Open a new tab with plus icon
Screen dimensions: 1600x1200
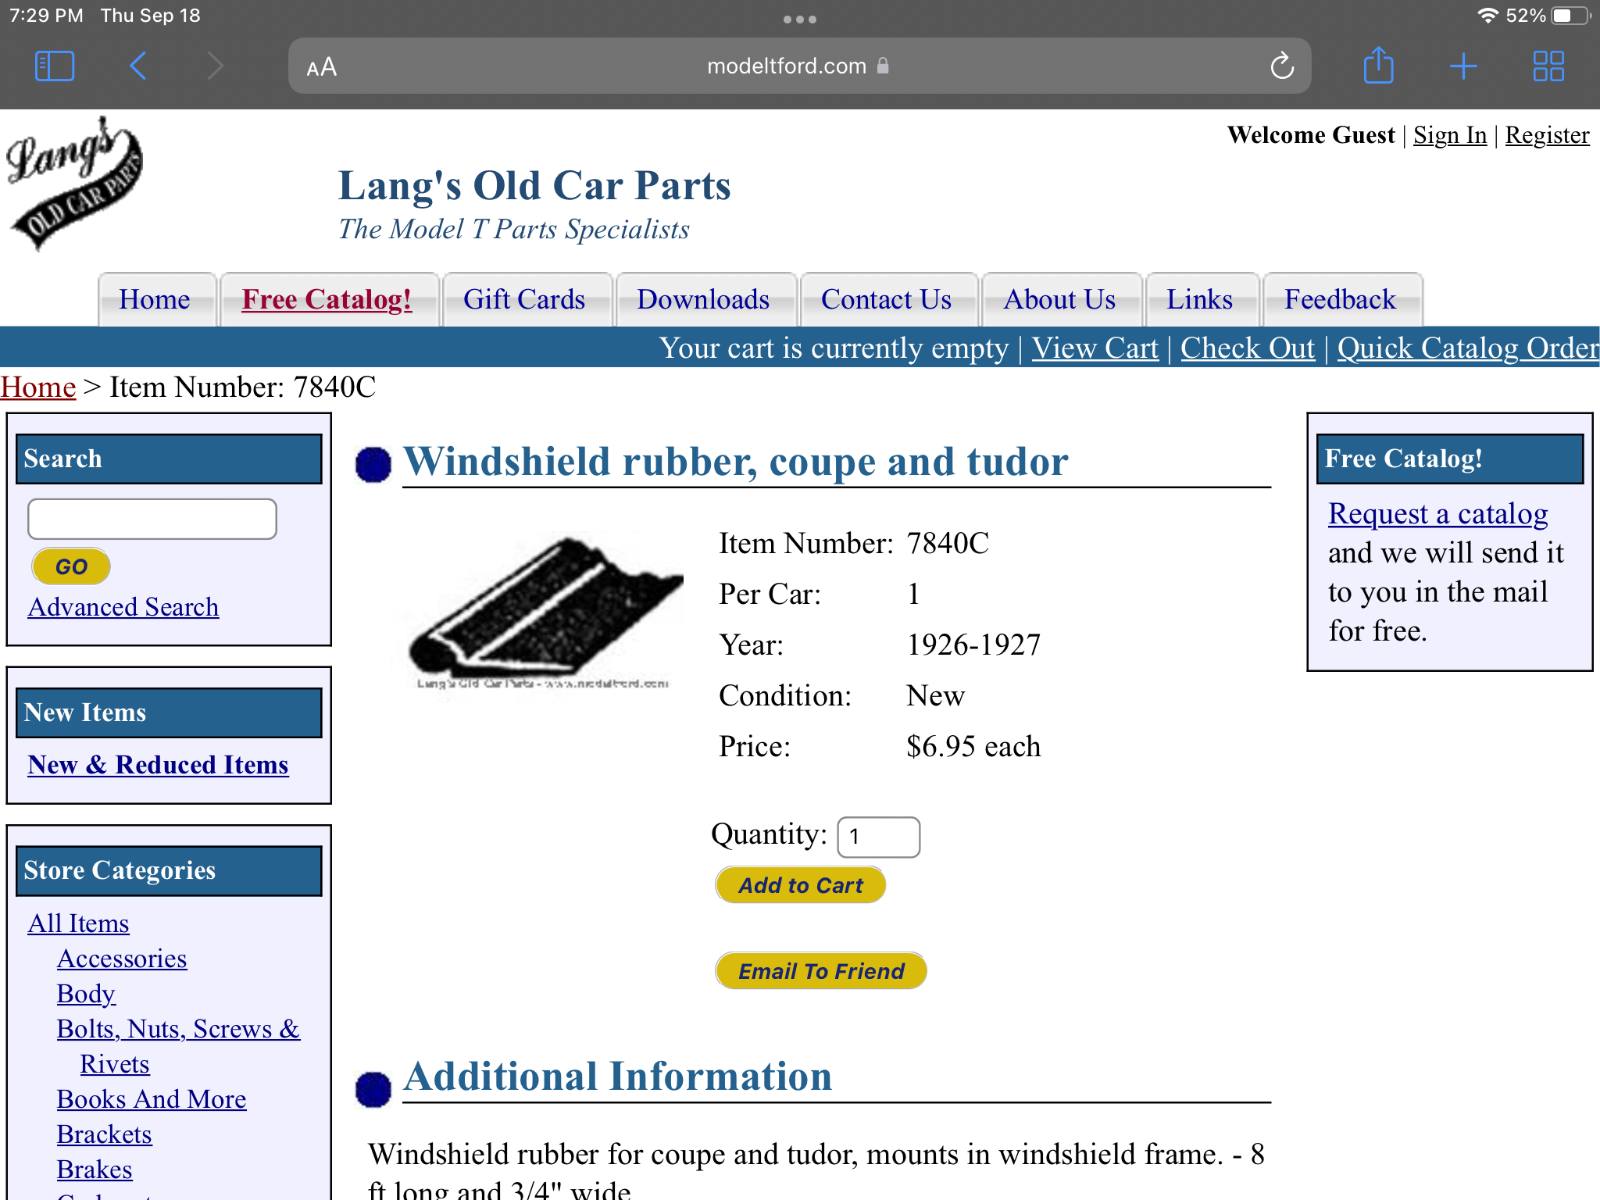click(x=1463, y=66)
